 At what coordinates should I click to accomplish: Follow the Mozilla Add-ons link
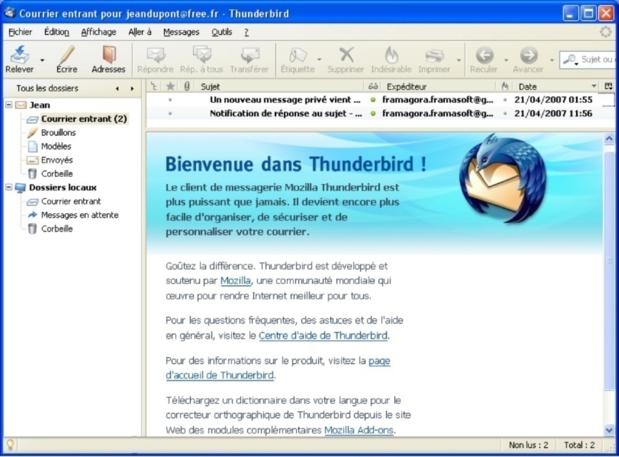tap(358, 430)
